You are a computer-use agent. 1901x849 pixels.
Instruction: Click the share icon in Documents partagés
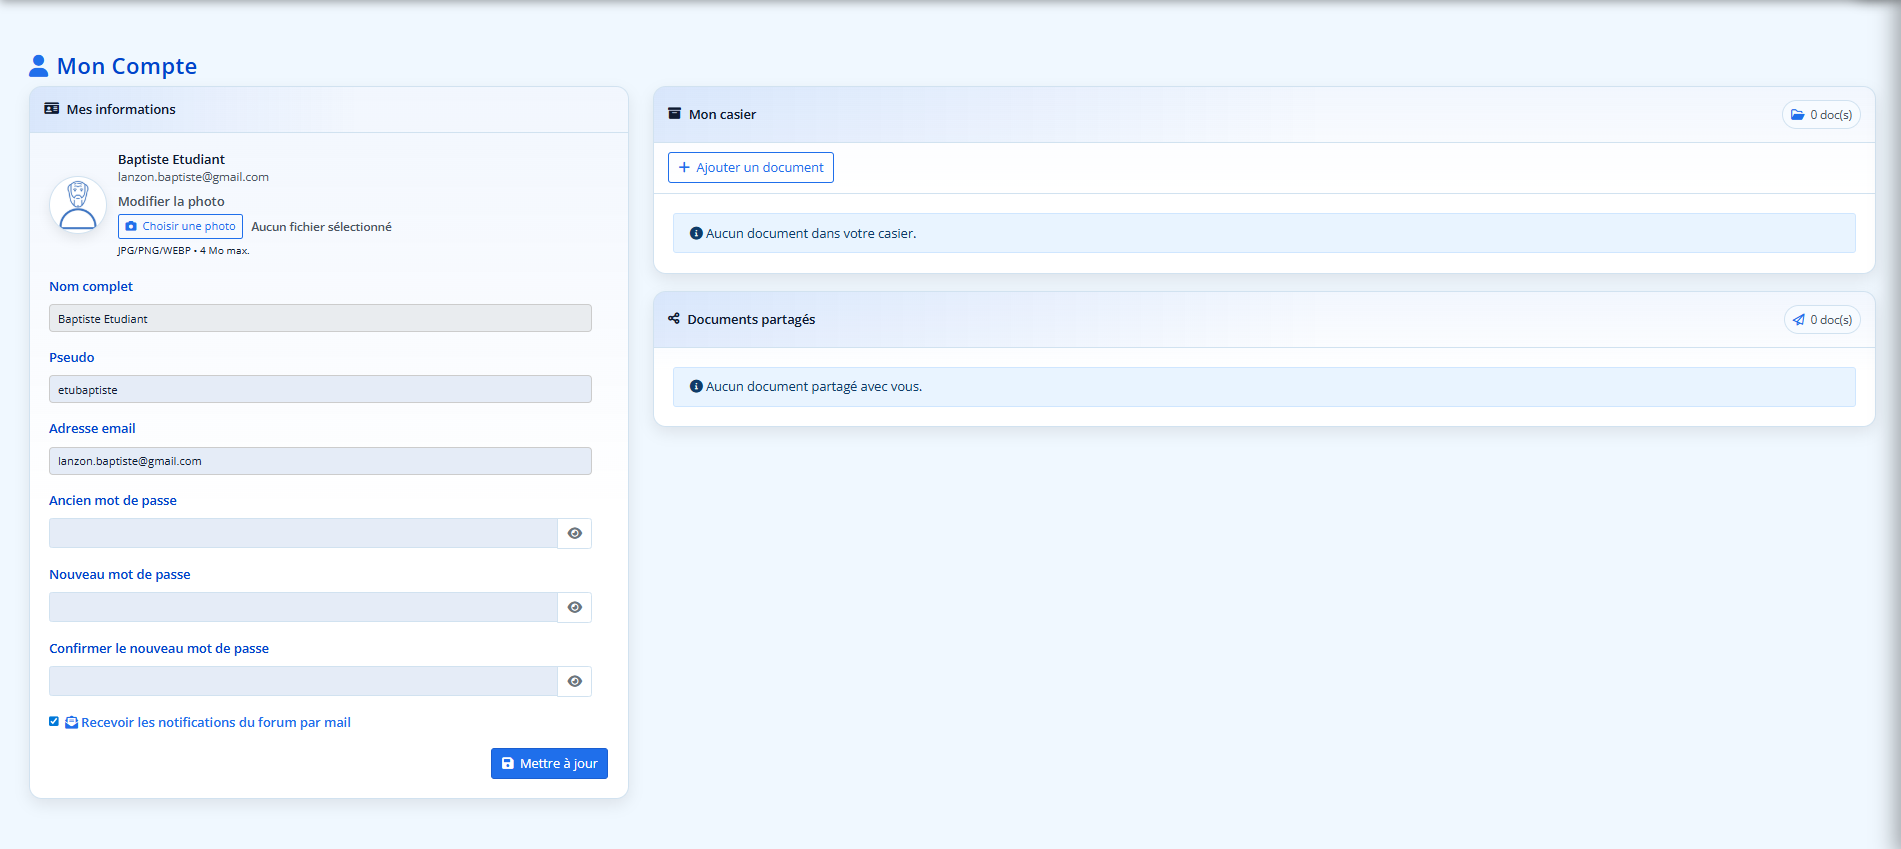(674, 319)
